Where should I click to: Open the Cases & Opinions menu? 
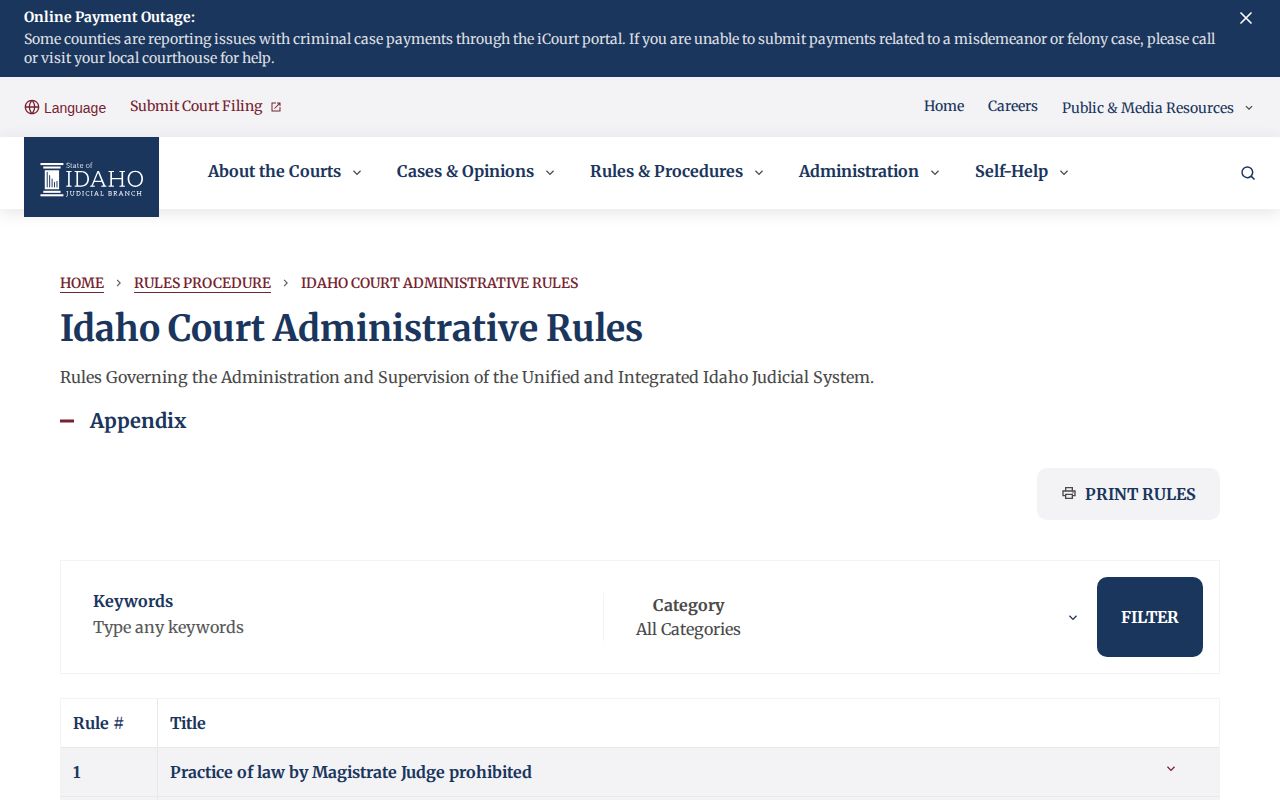(475, 172)
